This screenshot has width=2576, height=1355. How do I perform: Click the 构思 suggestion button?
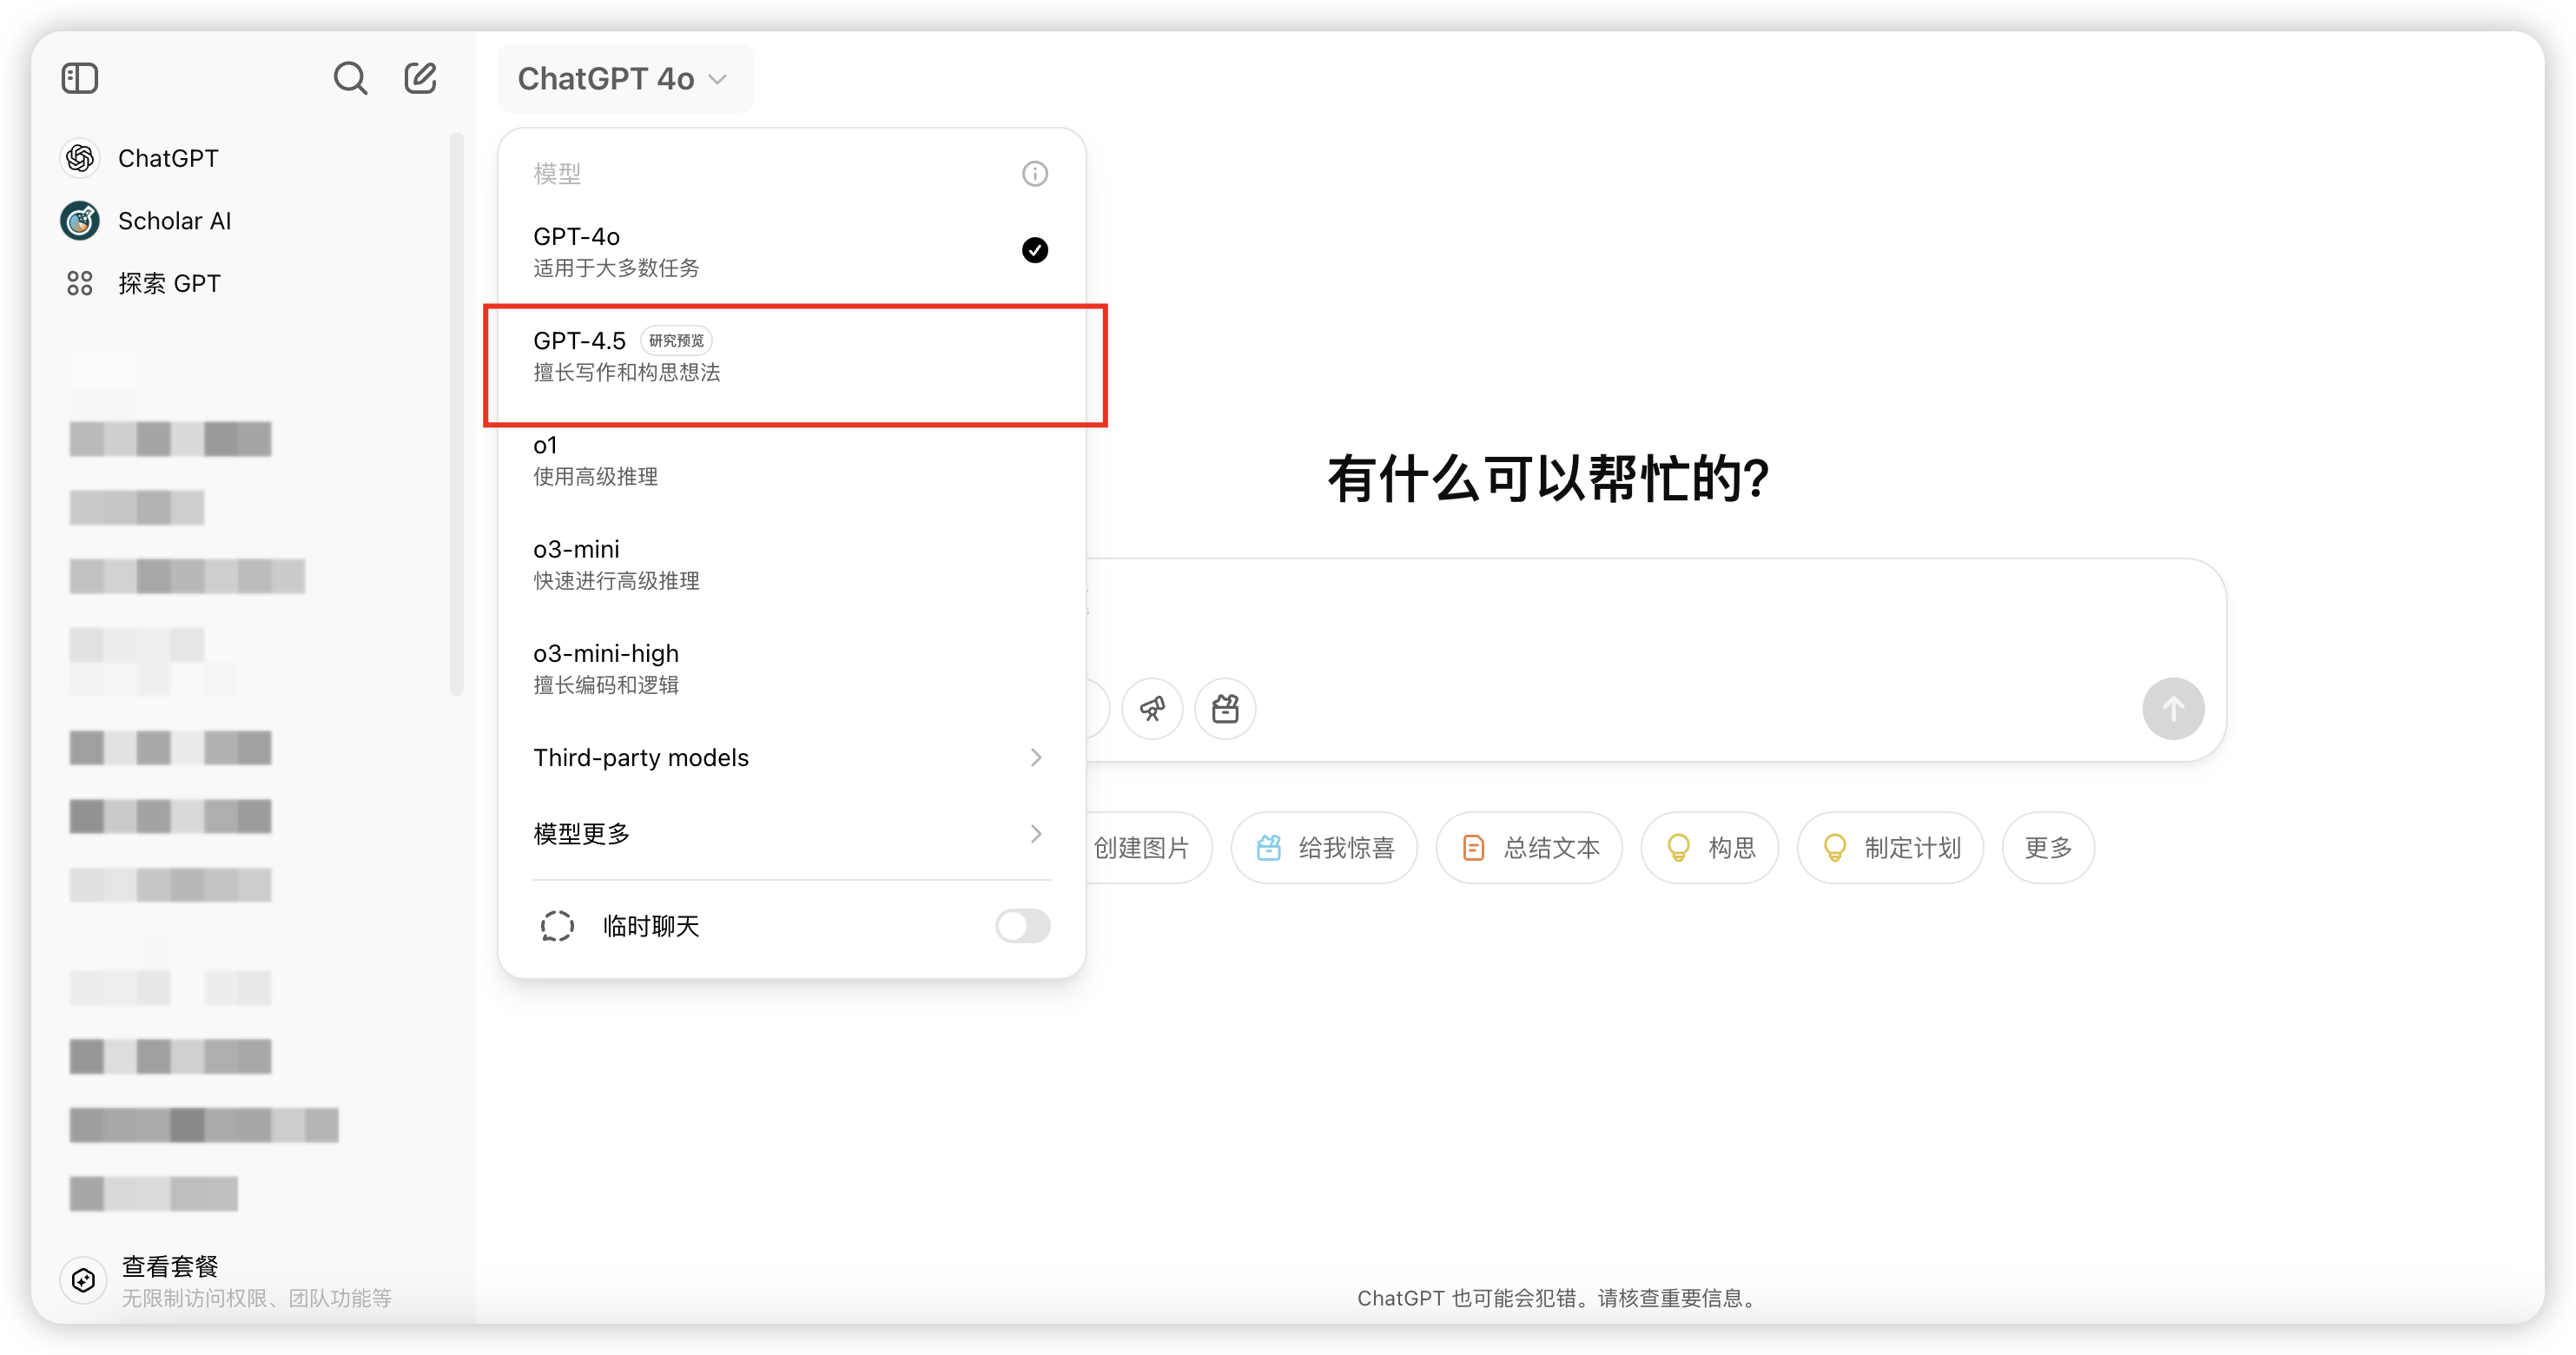point(1710,848)
